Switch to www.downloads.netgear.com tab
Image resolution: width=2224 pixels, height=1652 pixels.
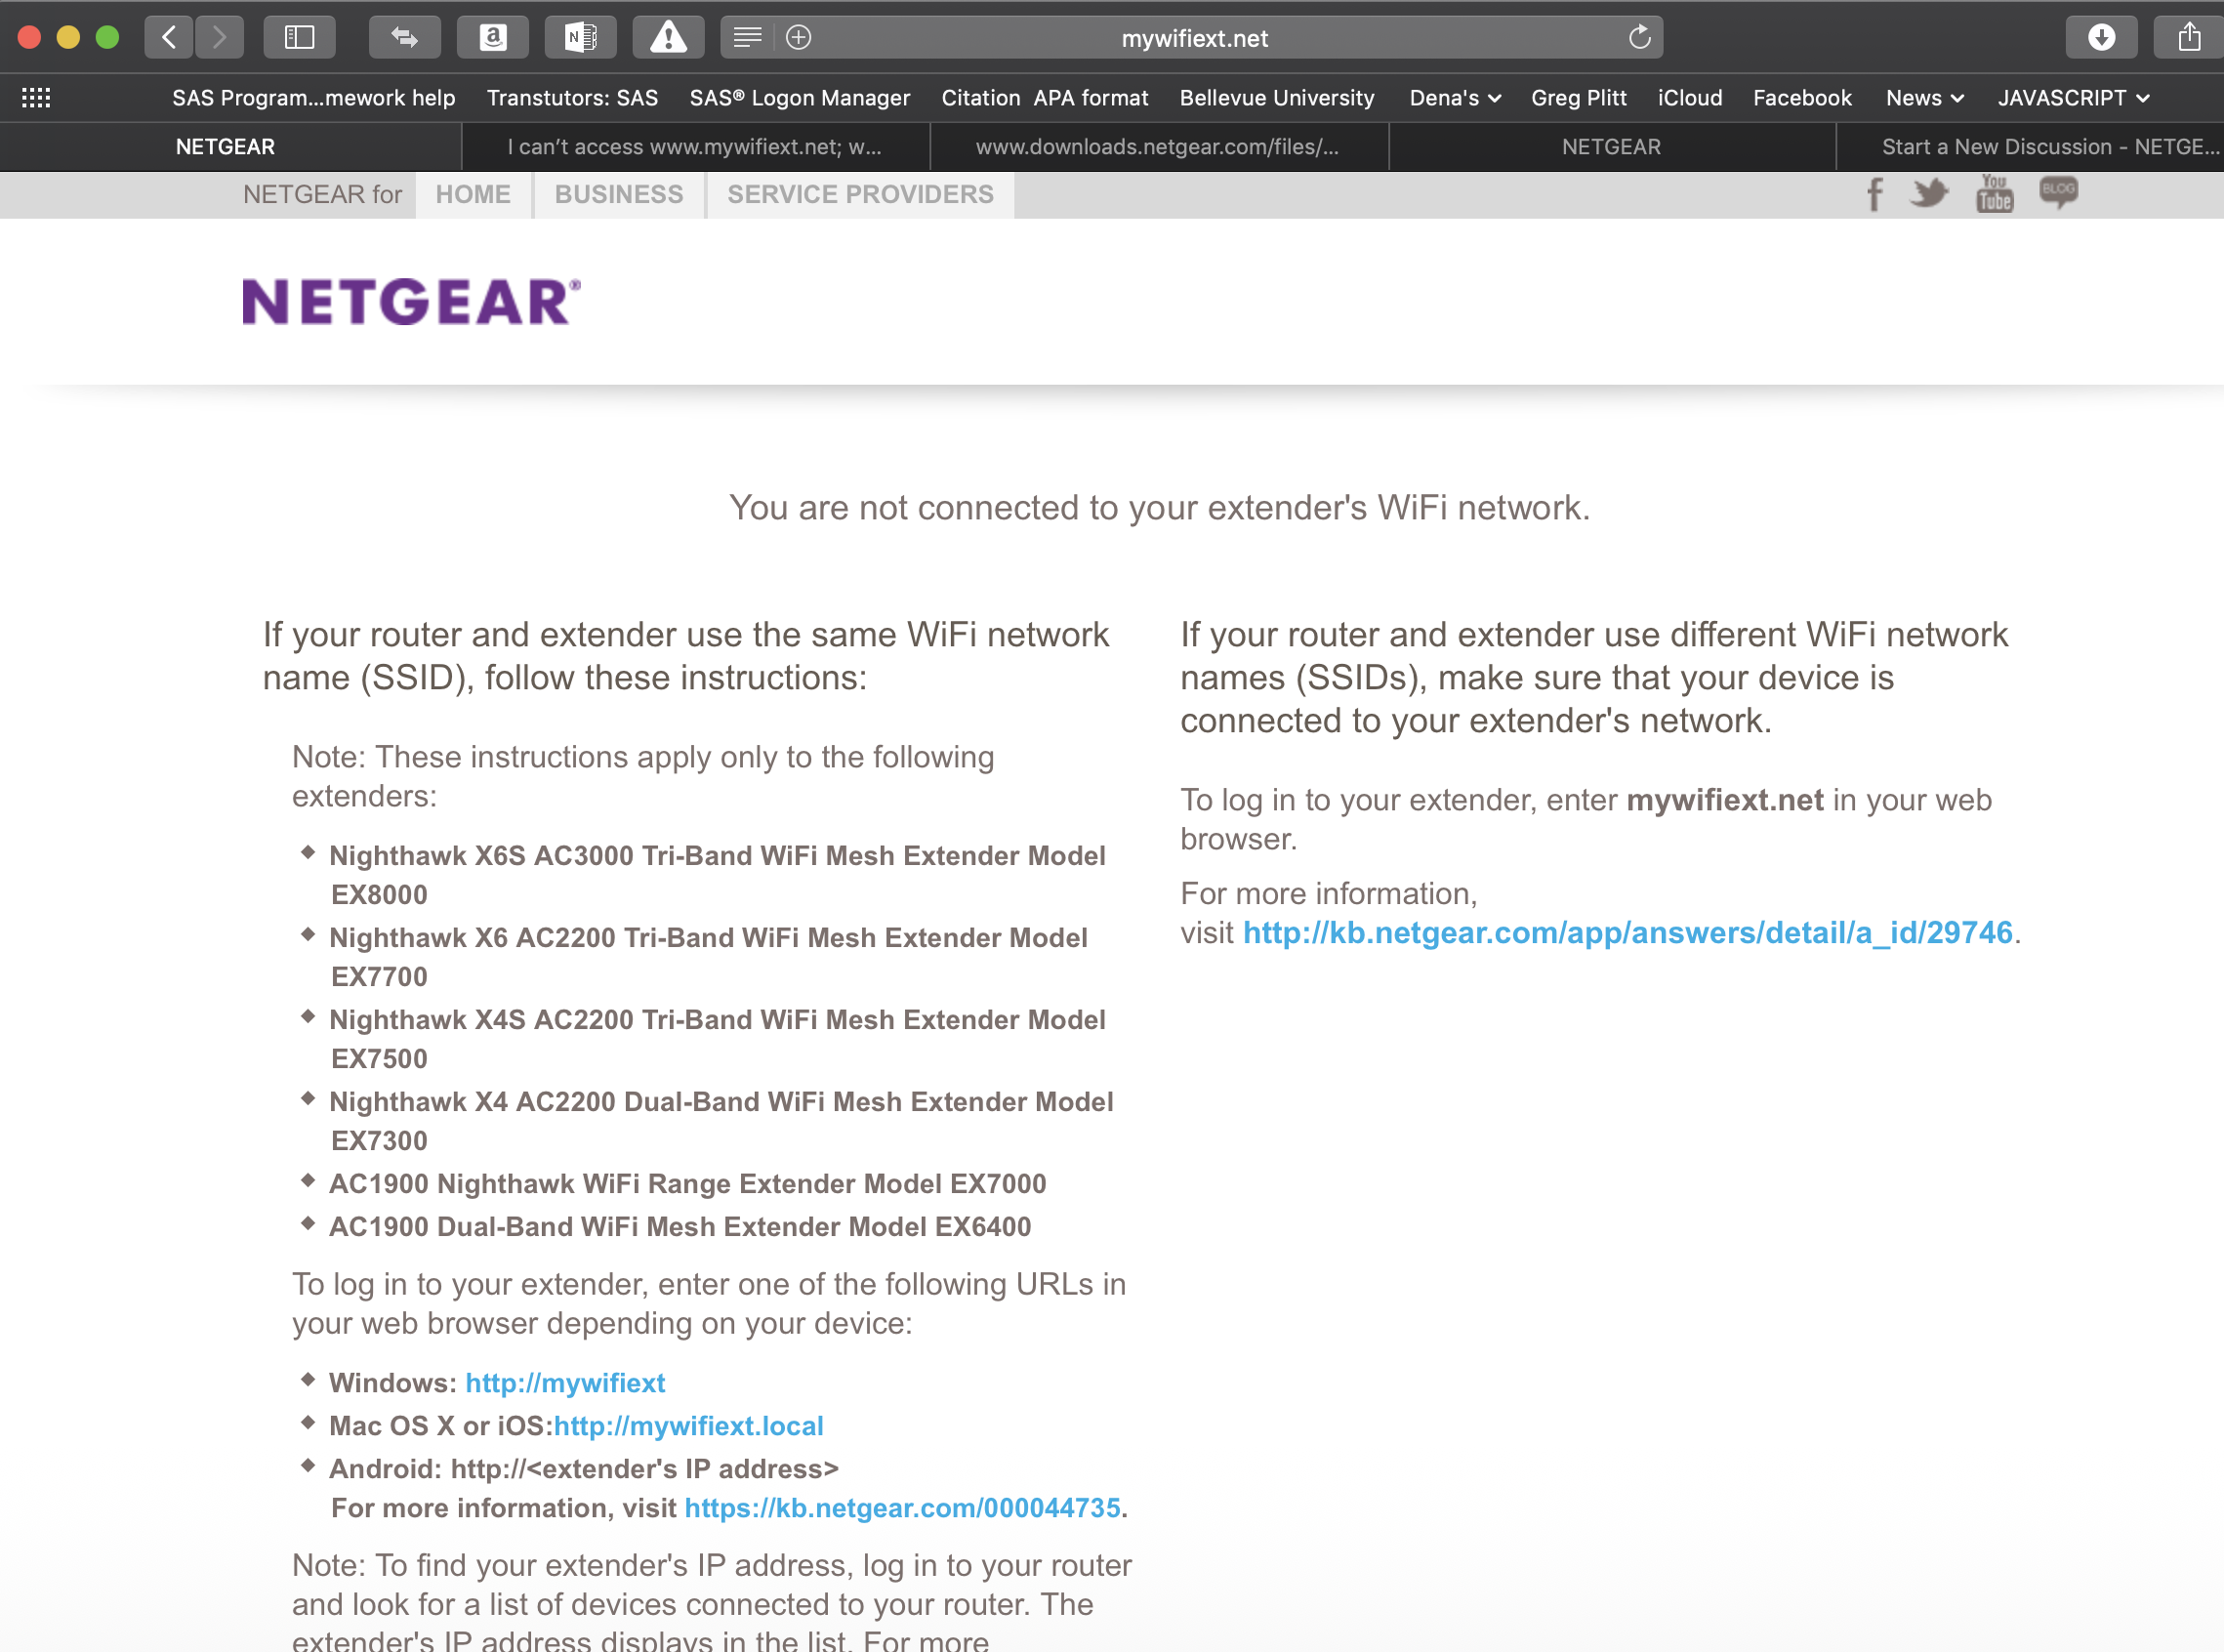click(1158, 147)
